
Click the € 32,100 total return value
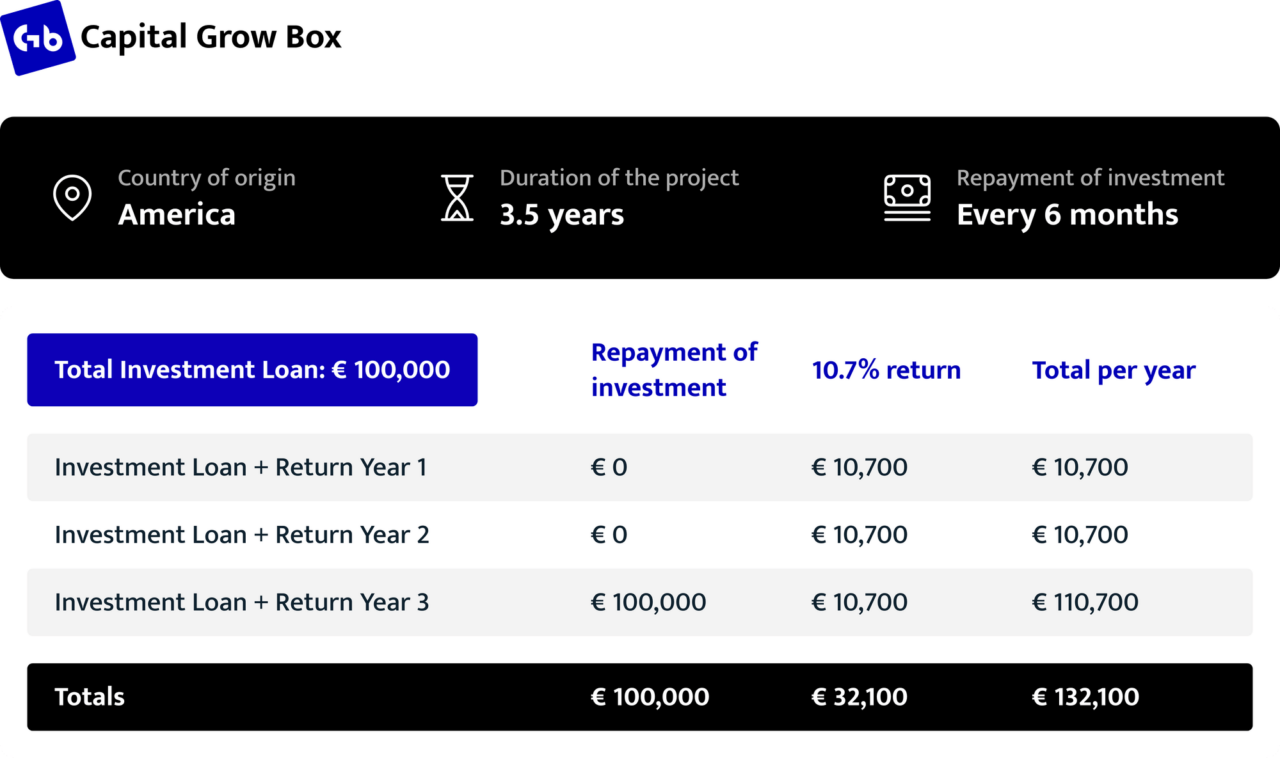[860, 697]
